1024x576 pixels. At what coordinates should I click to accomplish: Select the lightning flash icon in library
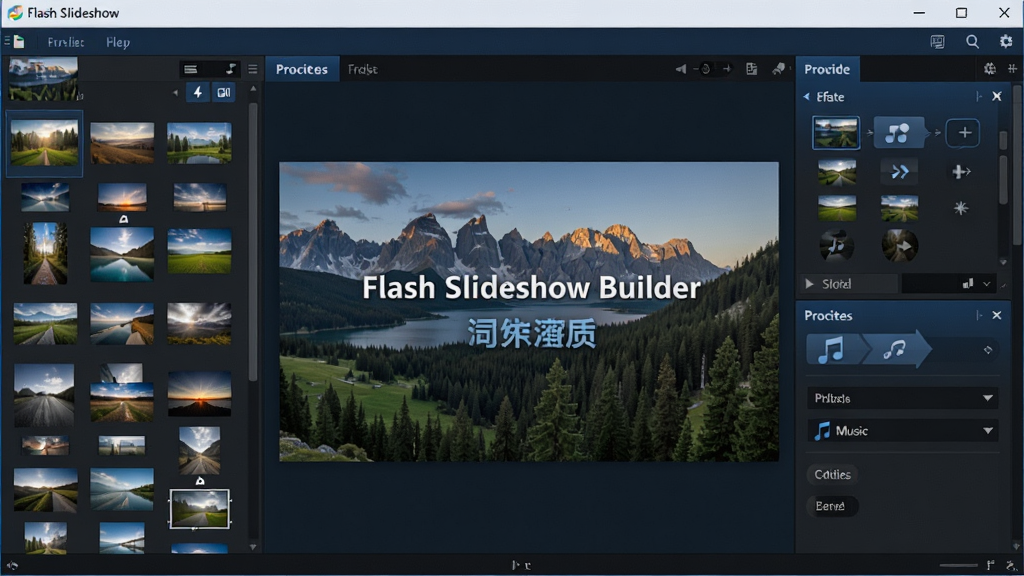click(197, 92)
